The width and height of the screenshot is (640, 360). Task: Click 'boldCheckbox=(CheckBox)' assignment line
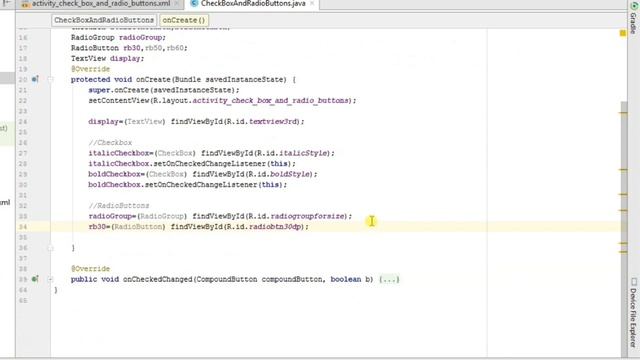pyautogui.click(x=203, y=174)
